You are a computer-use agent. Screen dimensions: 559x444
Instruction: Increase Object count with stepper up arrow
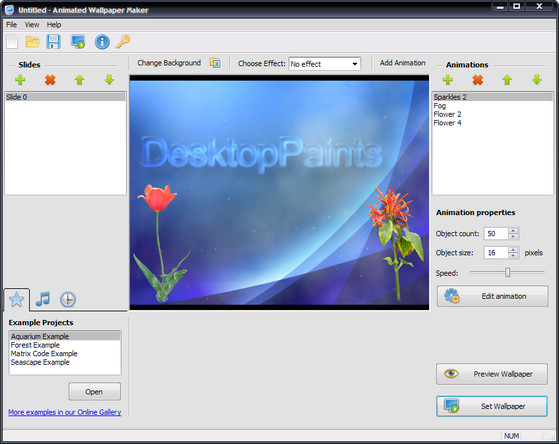(x=513, y=231)
